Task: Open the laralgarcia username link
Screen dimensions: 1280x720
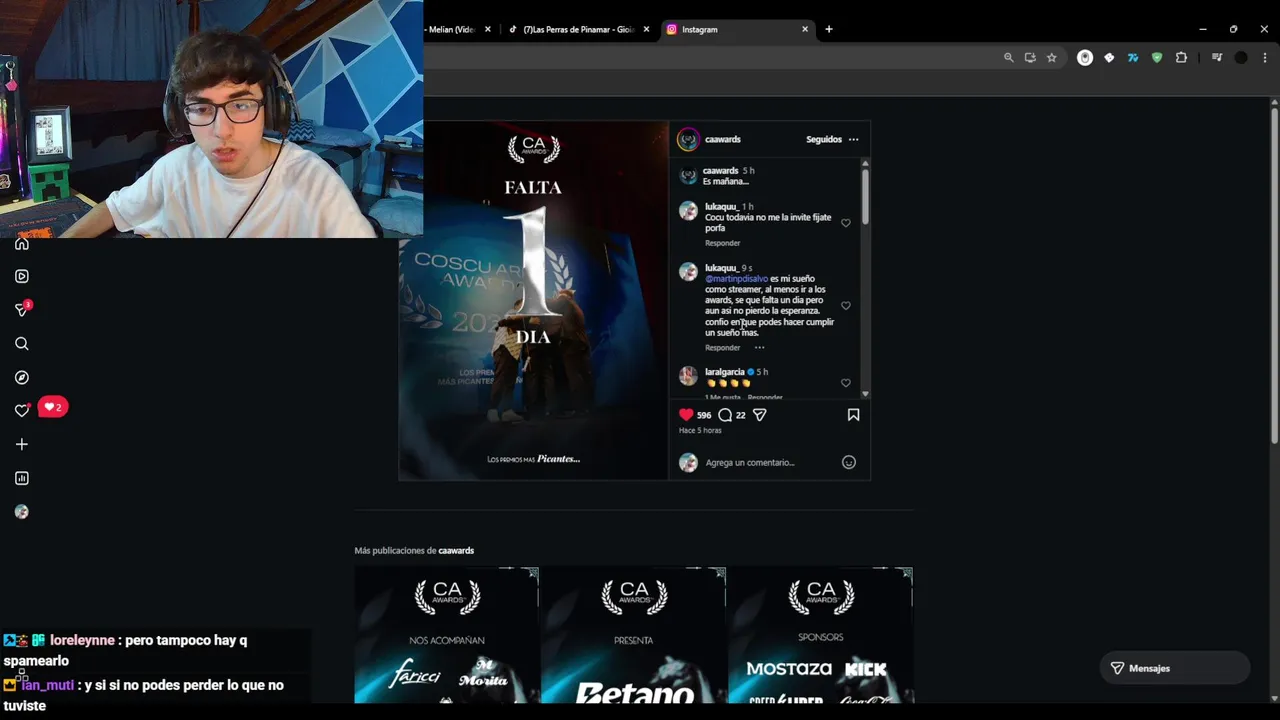Action: [725, 372]
